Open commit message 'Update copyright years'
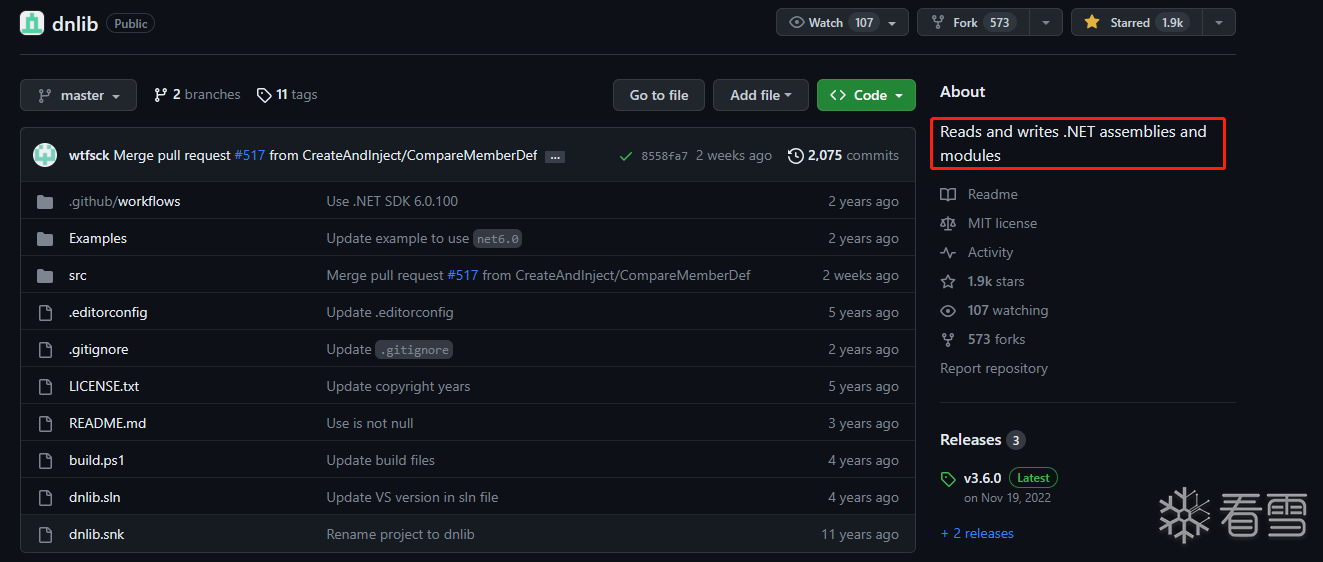 (x=398, y=386)
